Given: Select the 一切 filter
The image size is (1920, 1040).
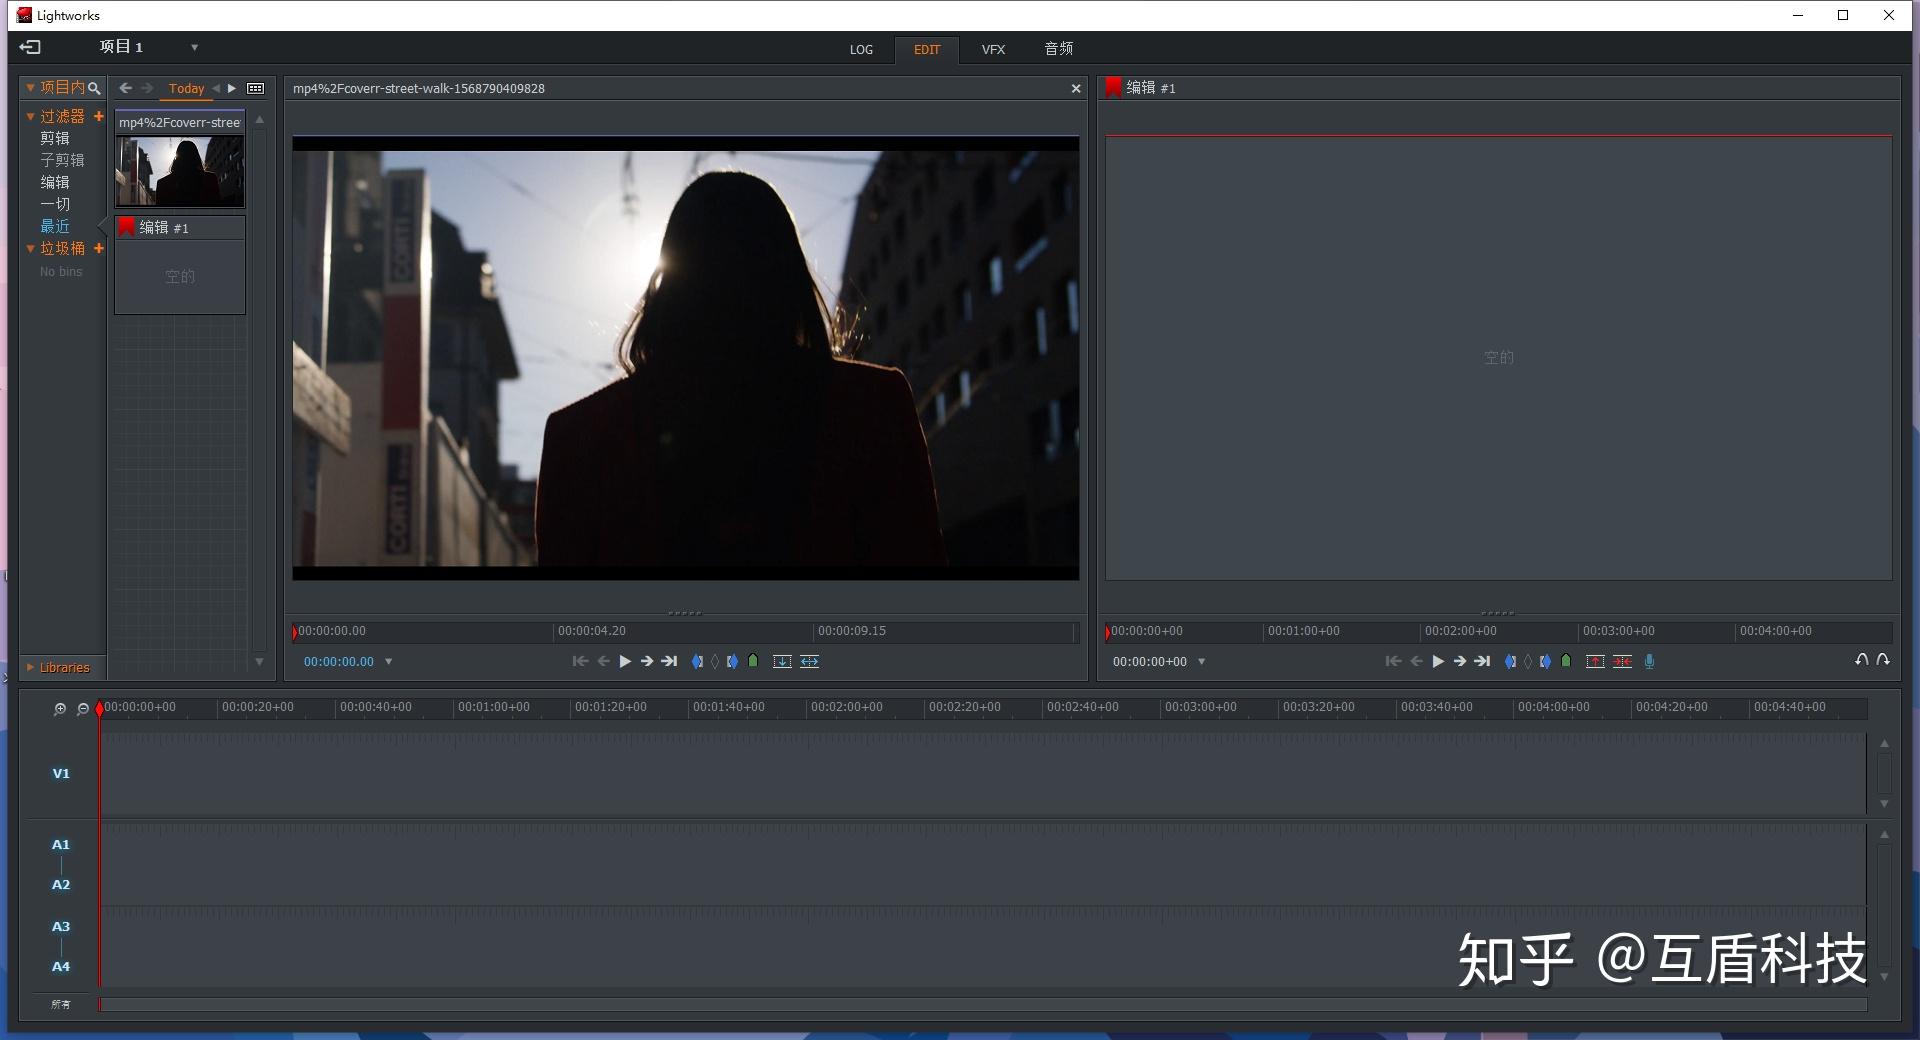Looking at the screenshot, I should (55, 204).
